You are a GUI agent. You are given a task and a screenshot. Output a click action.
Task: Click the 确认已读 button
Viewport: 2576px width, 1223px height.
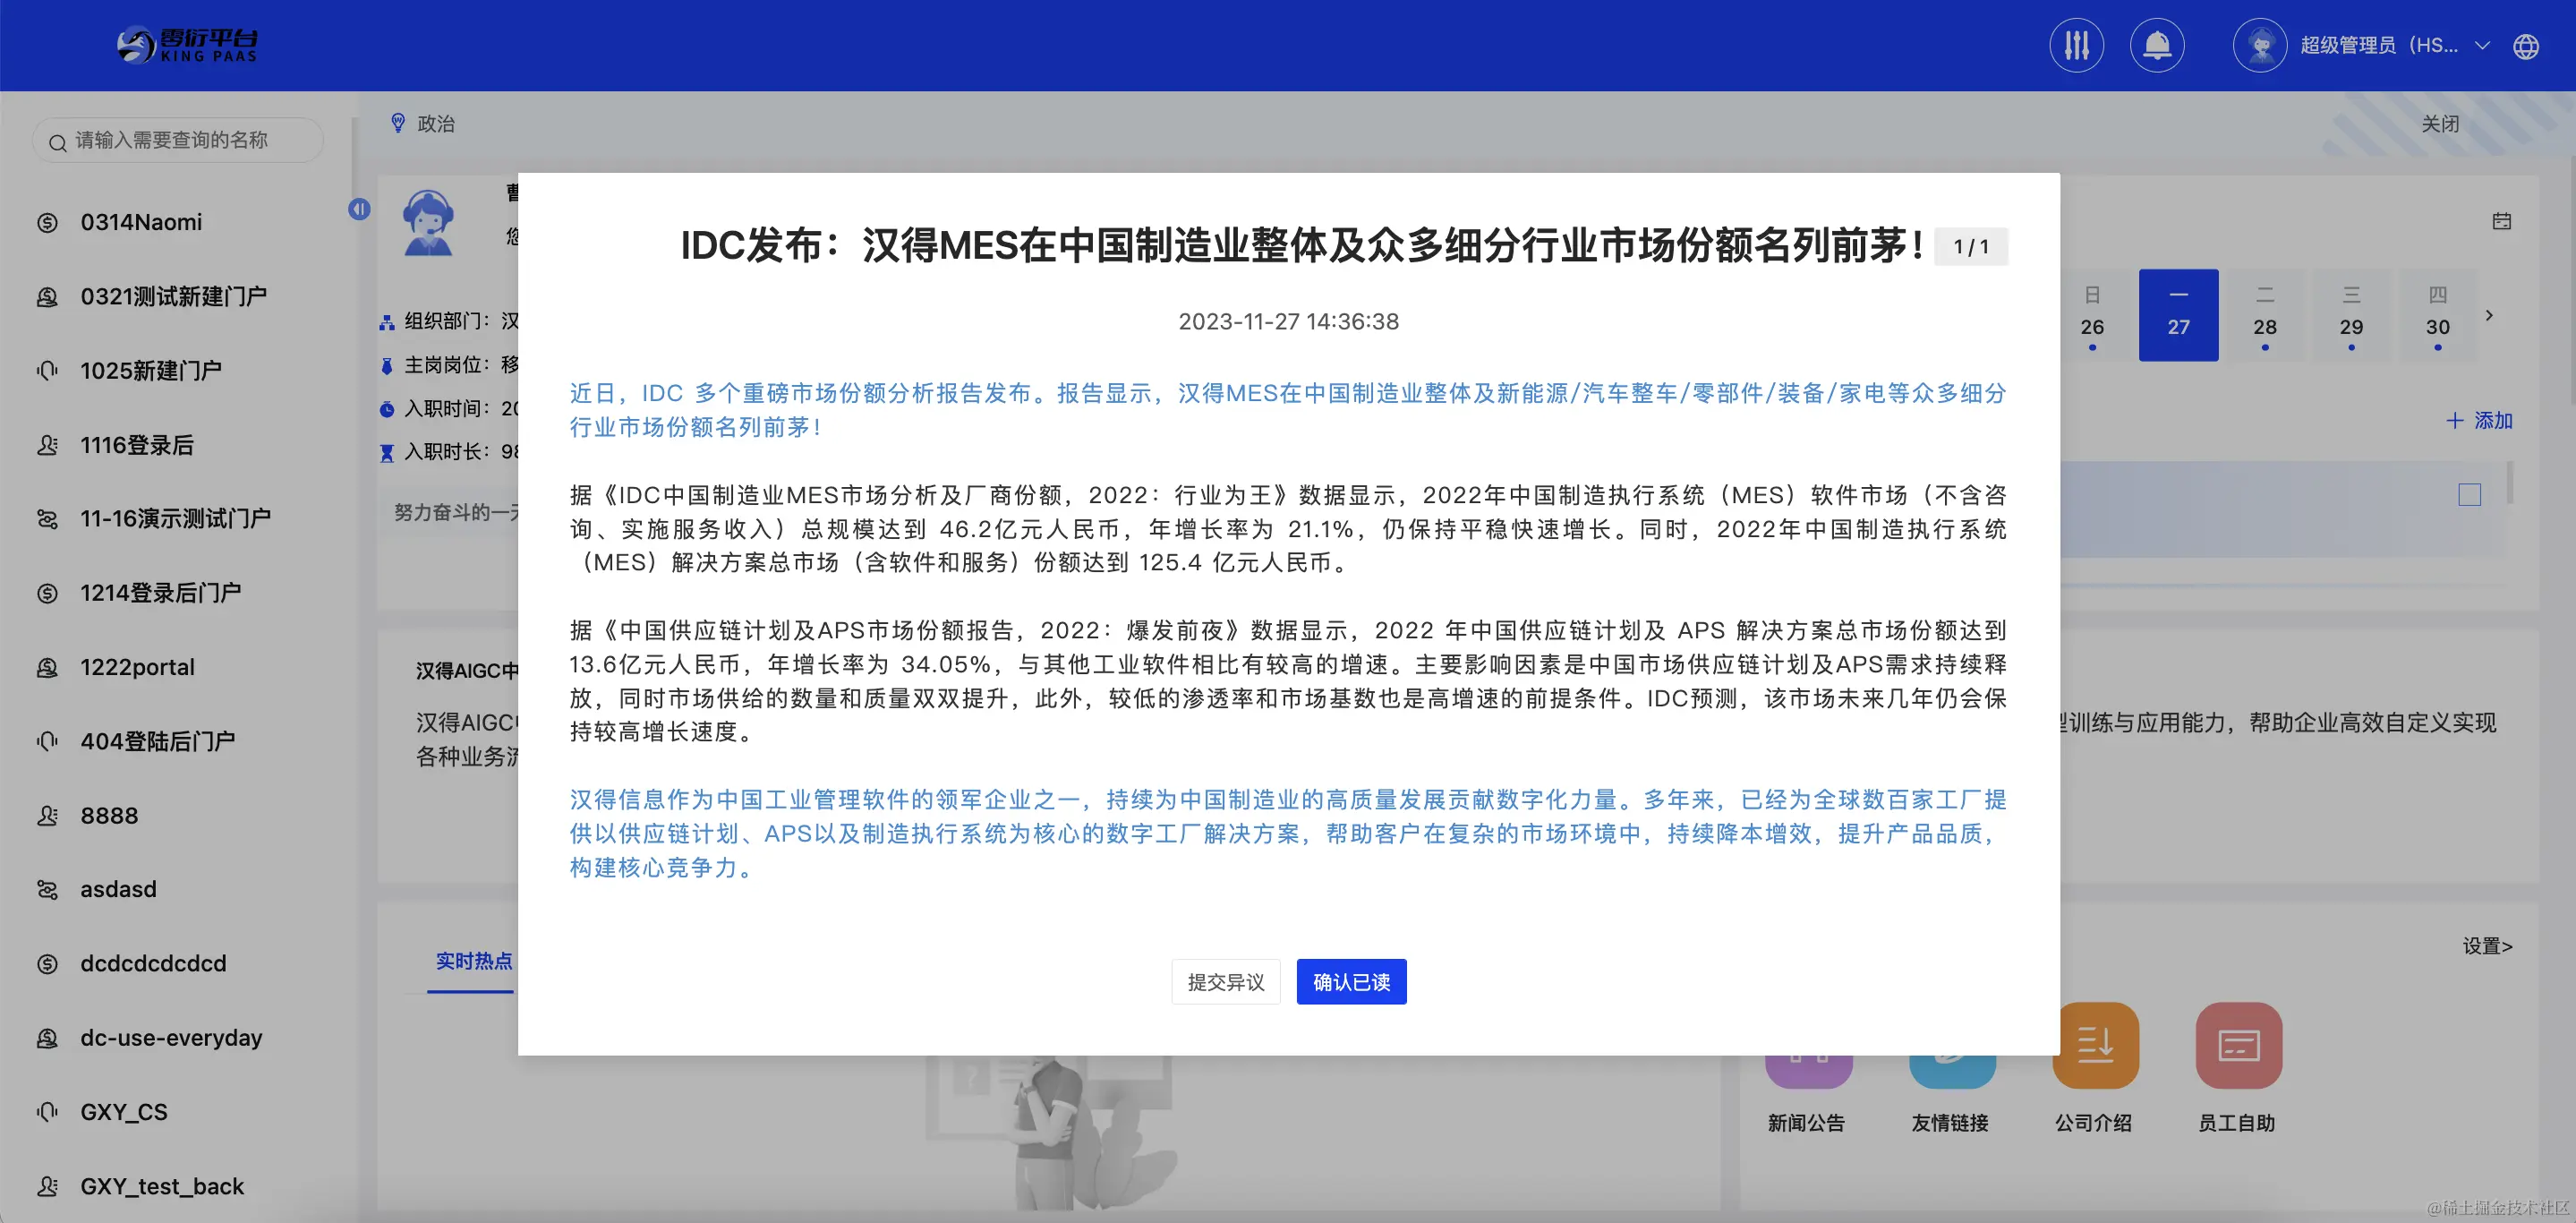click(x=1351, y=982)
